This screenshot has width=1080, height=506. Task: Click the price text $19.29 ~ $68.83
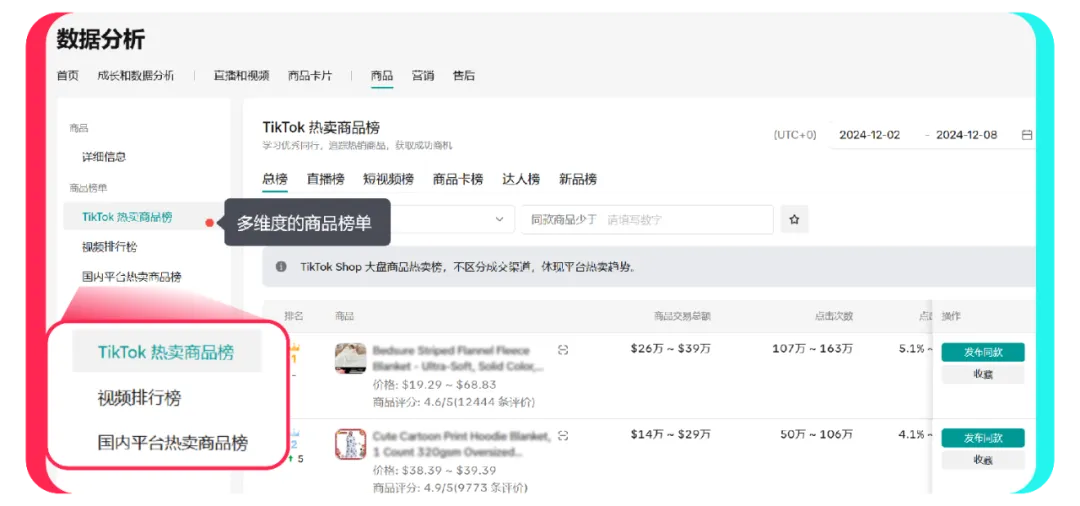click(447, 385)
